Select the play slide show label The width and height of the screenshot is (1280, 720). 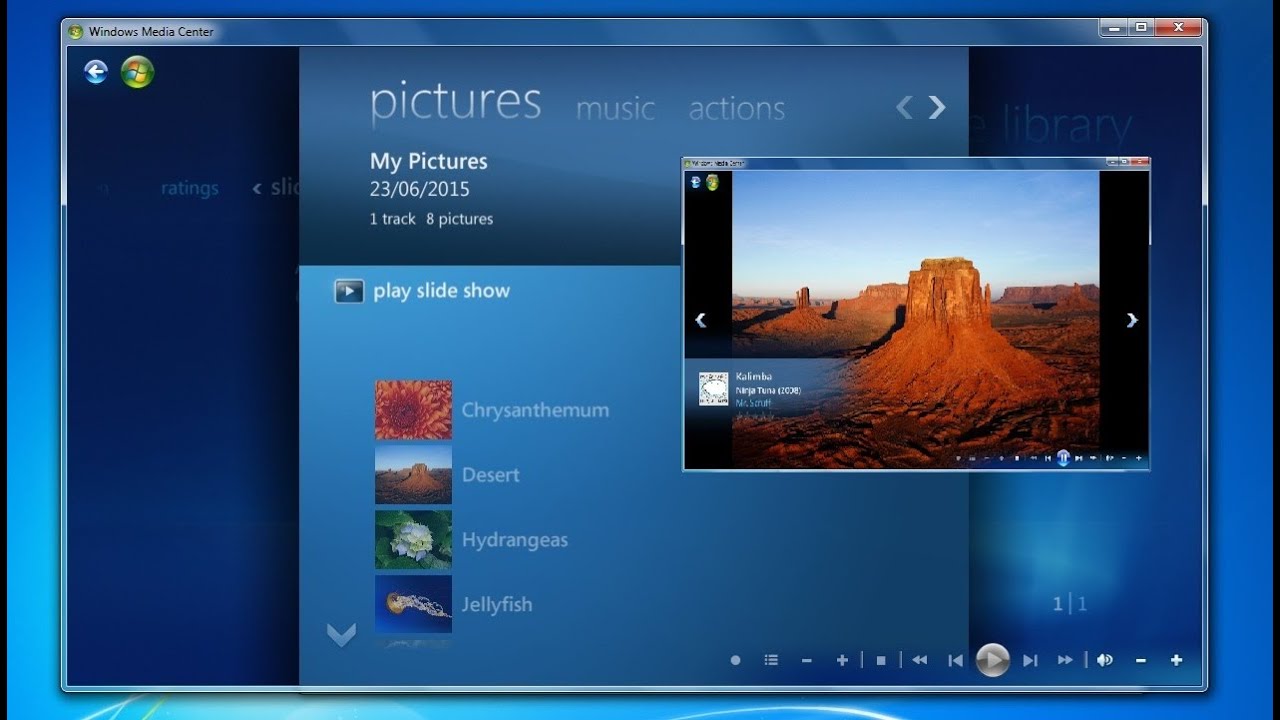tap(441, 291)
